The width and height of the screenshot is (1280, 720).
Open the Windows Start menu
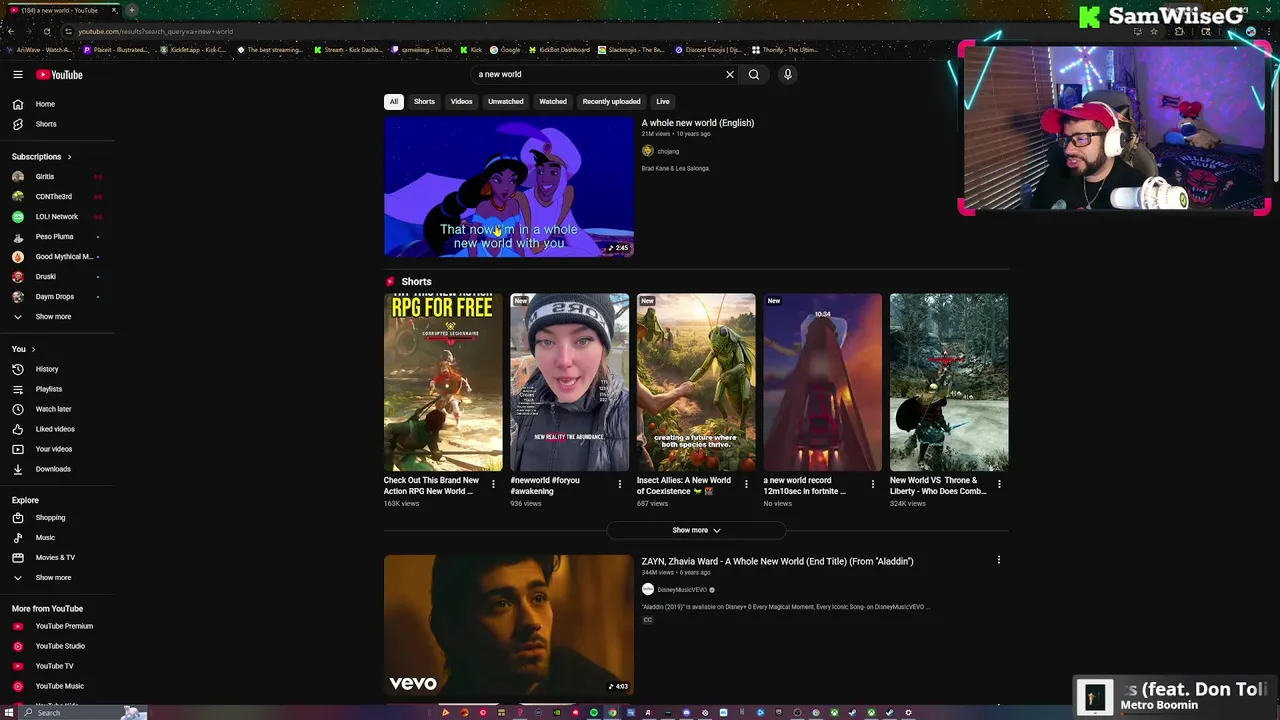coord(9,713)
